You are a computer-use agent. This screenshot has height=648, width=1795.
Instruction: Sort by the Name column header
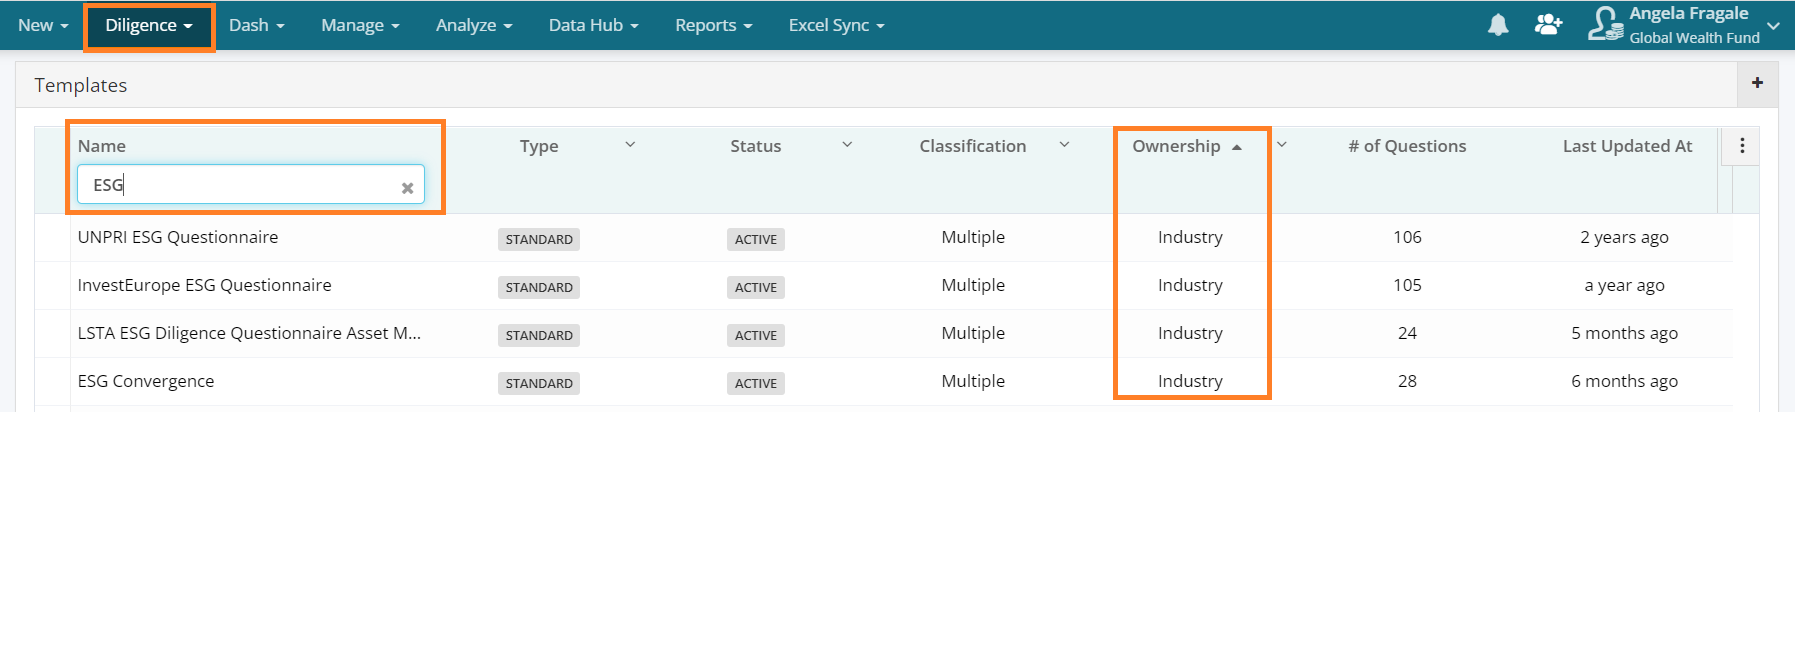102,146
